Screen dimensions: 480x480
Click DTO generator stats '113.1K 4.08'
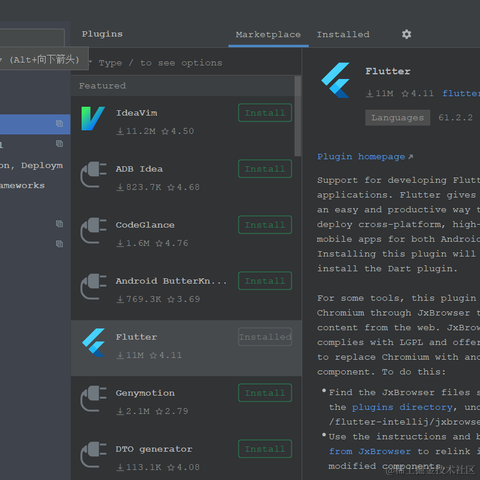coord(158,467)
